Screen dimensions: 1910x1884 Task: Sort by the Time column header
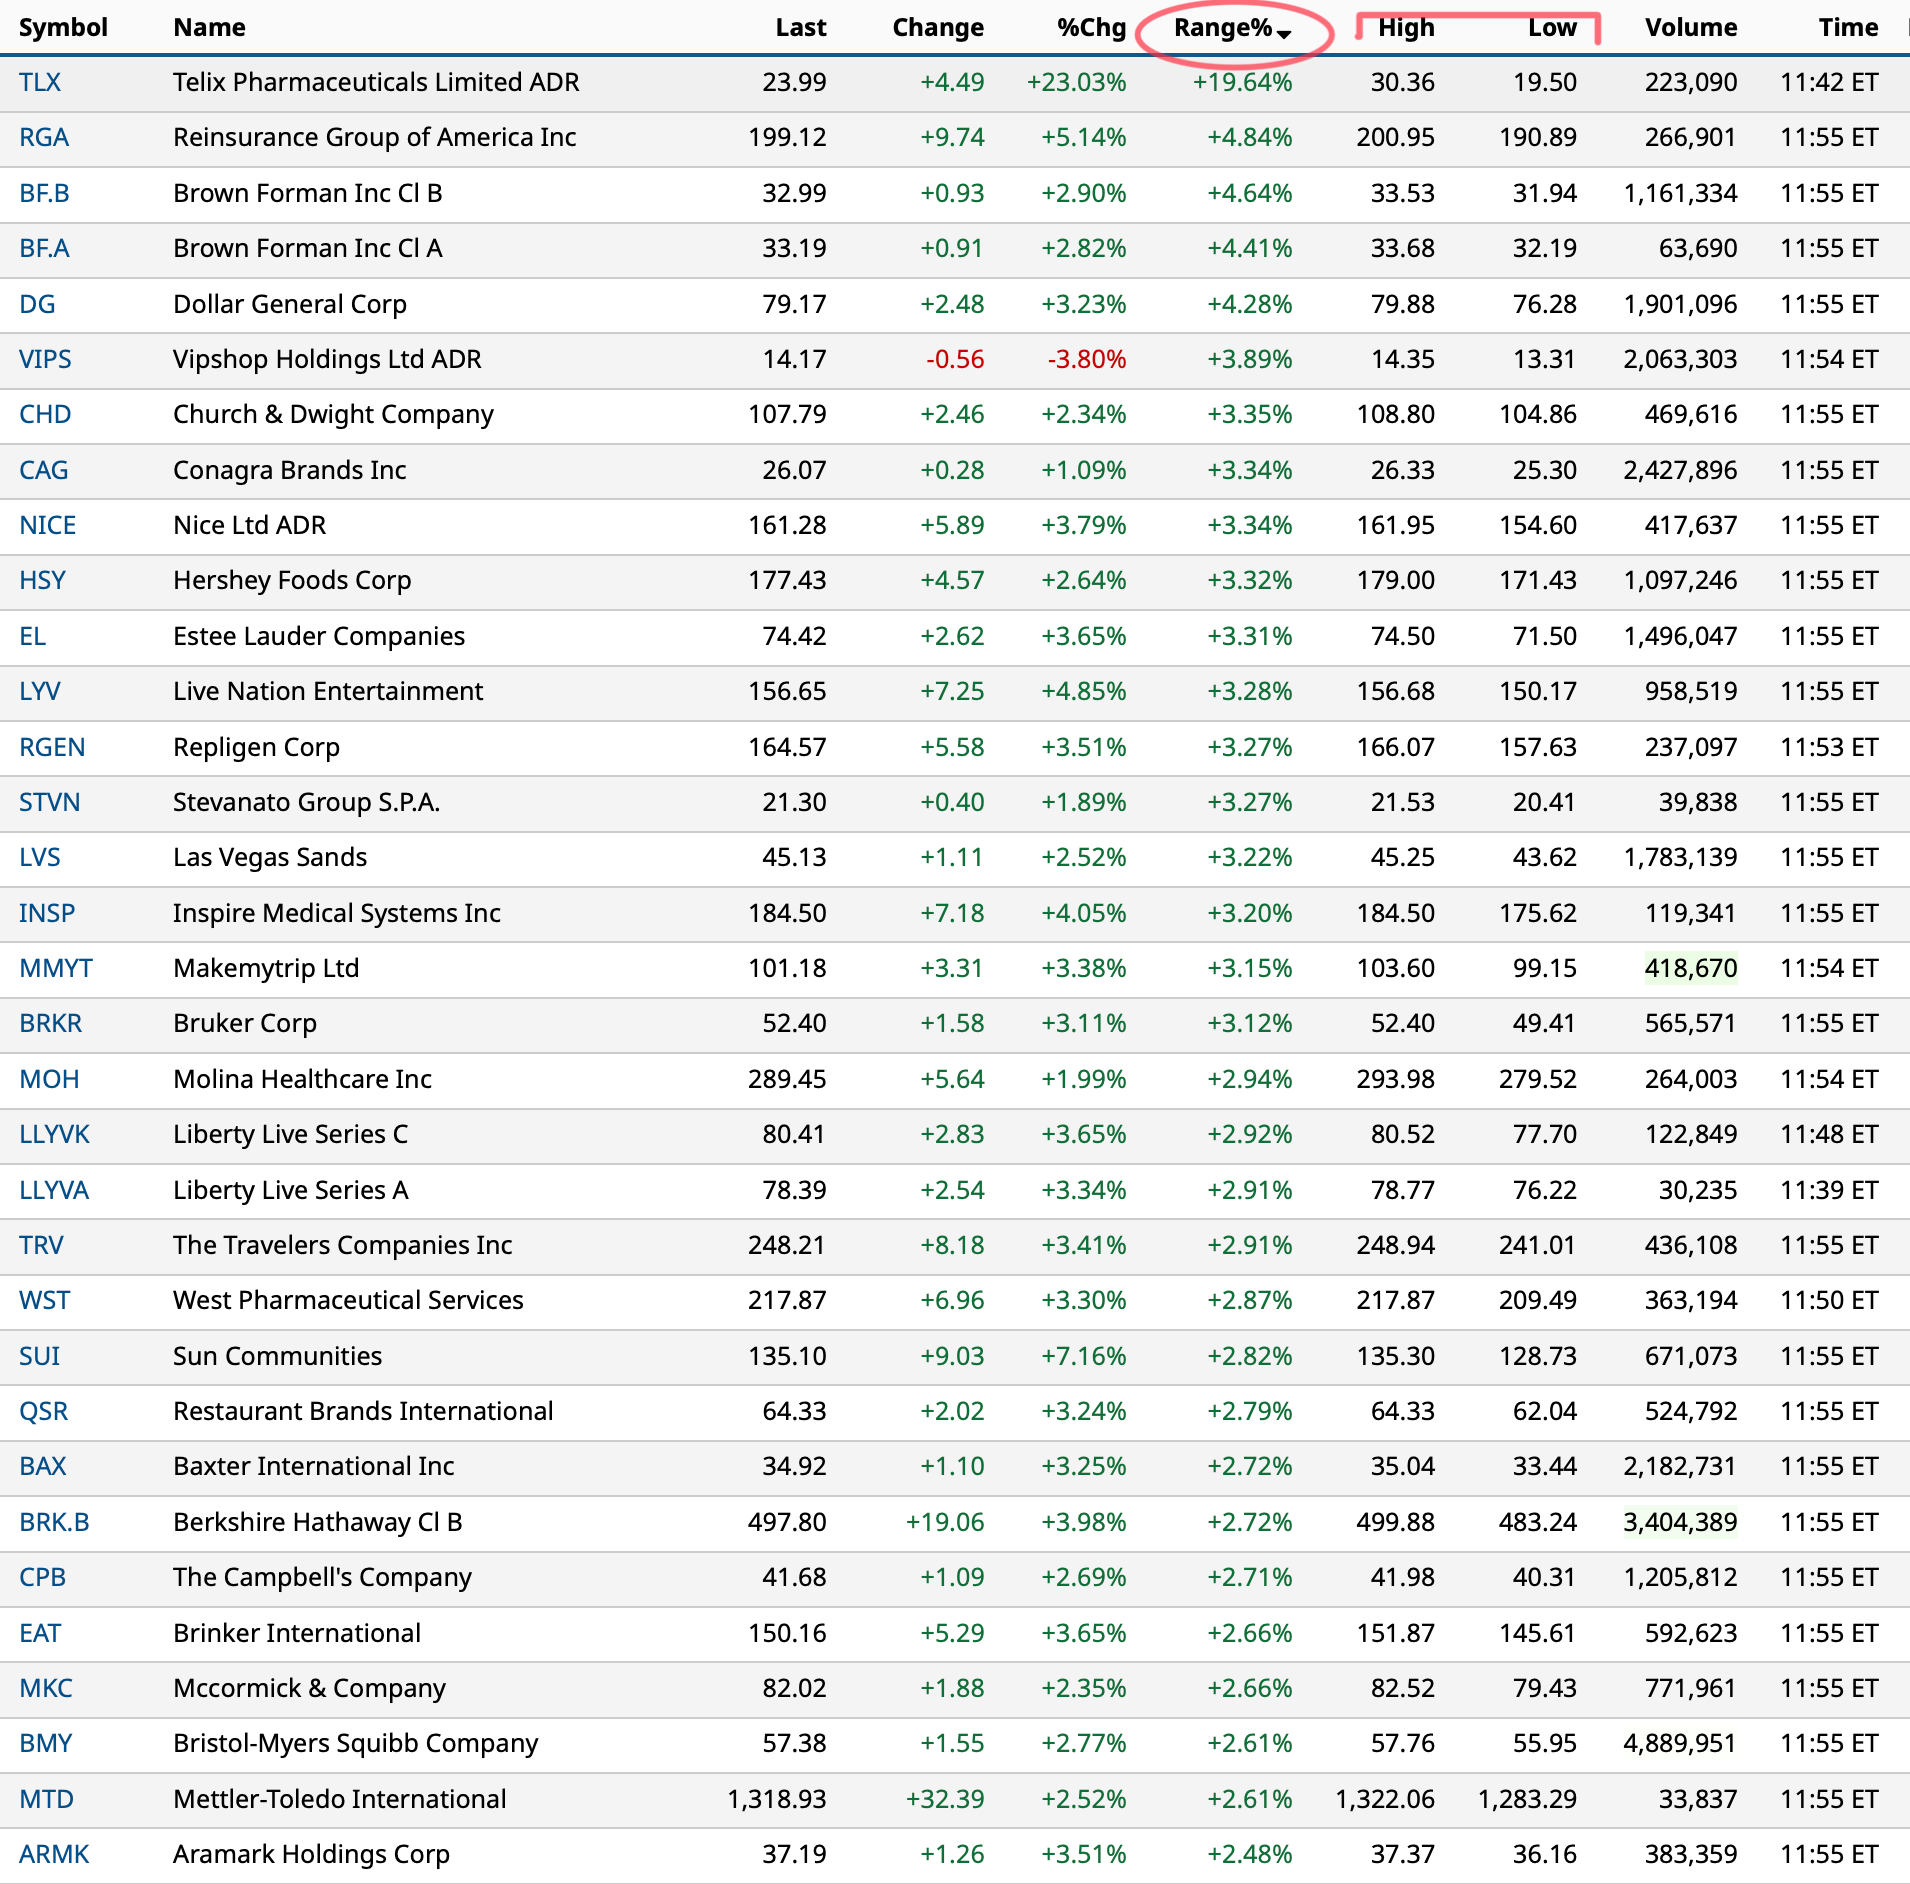tap(1848, 27)
